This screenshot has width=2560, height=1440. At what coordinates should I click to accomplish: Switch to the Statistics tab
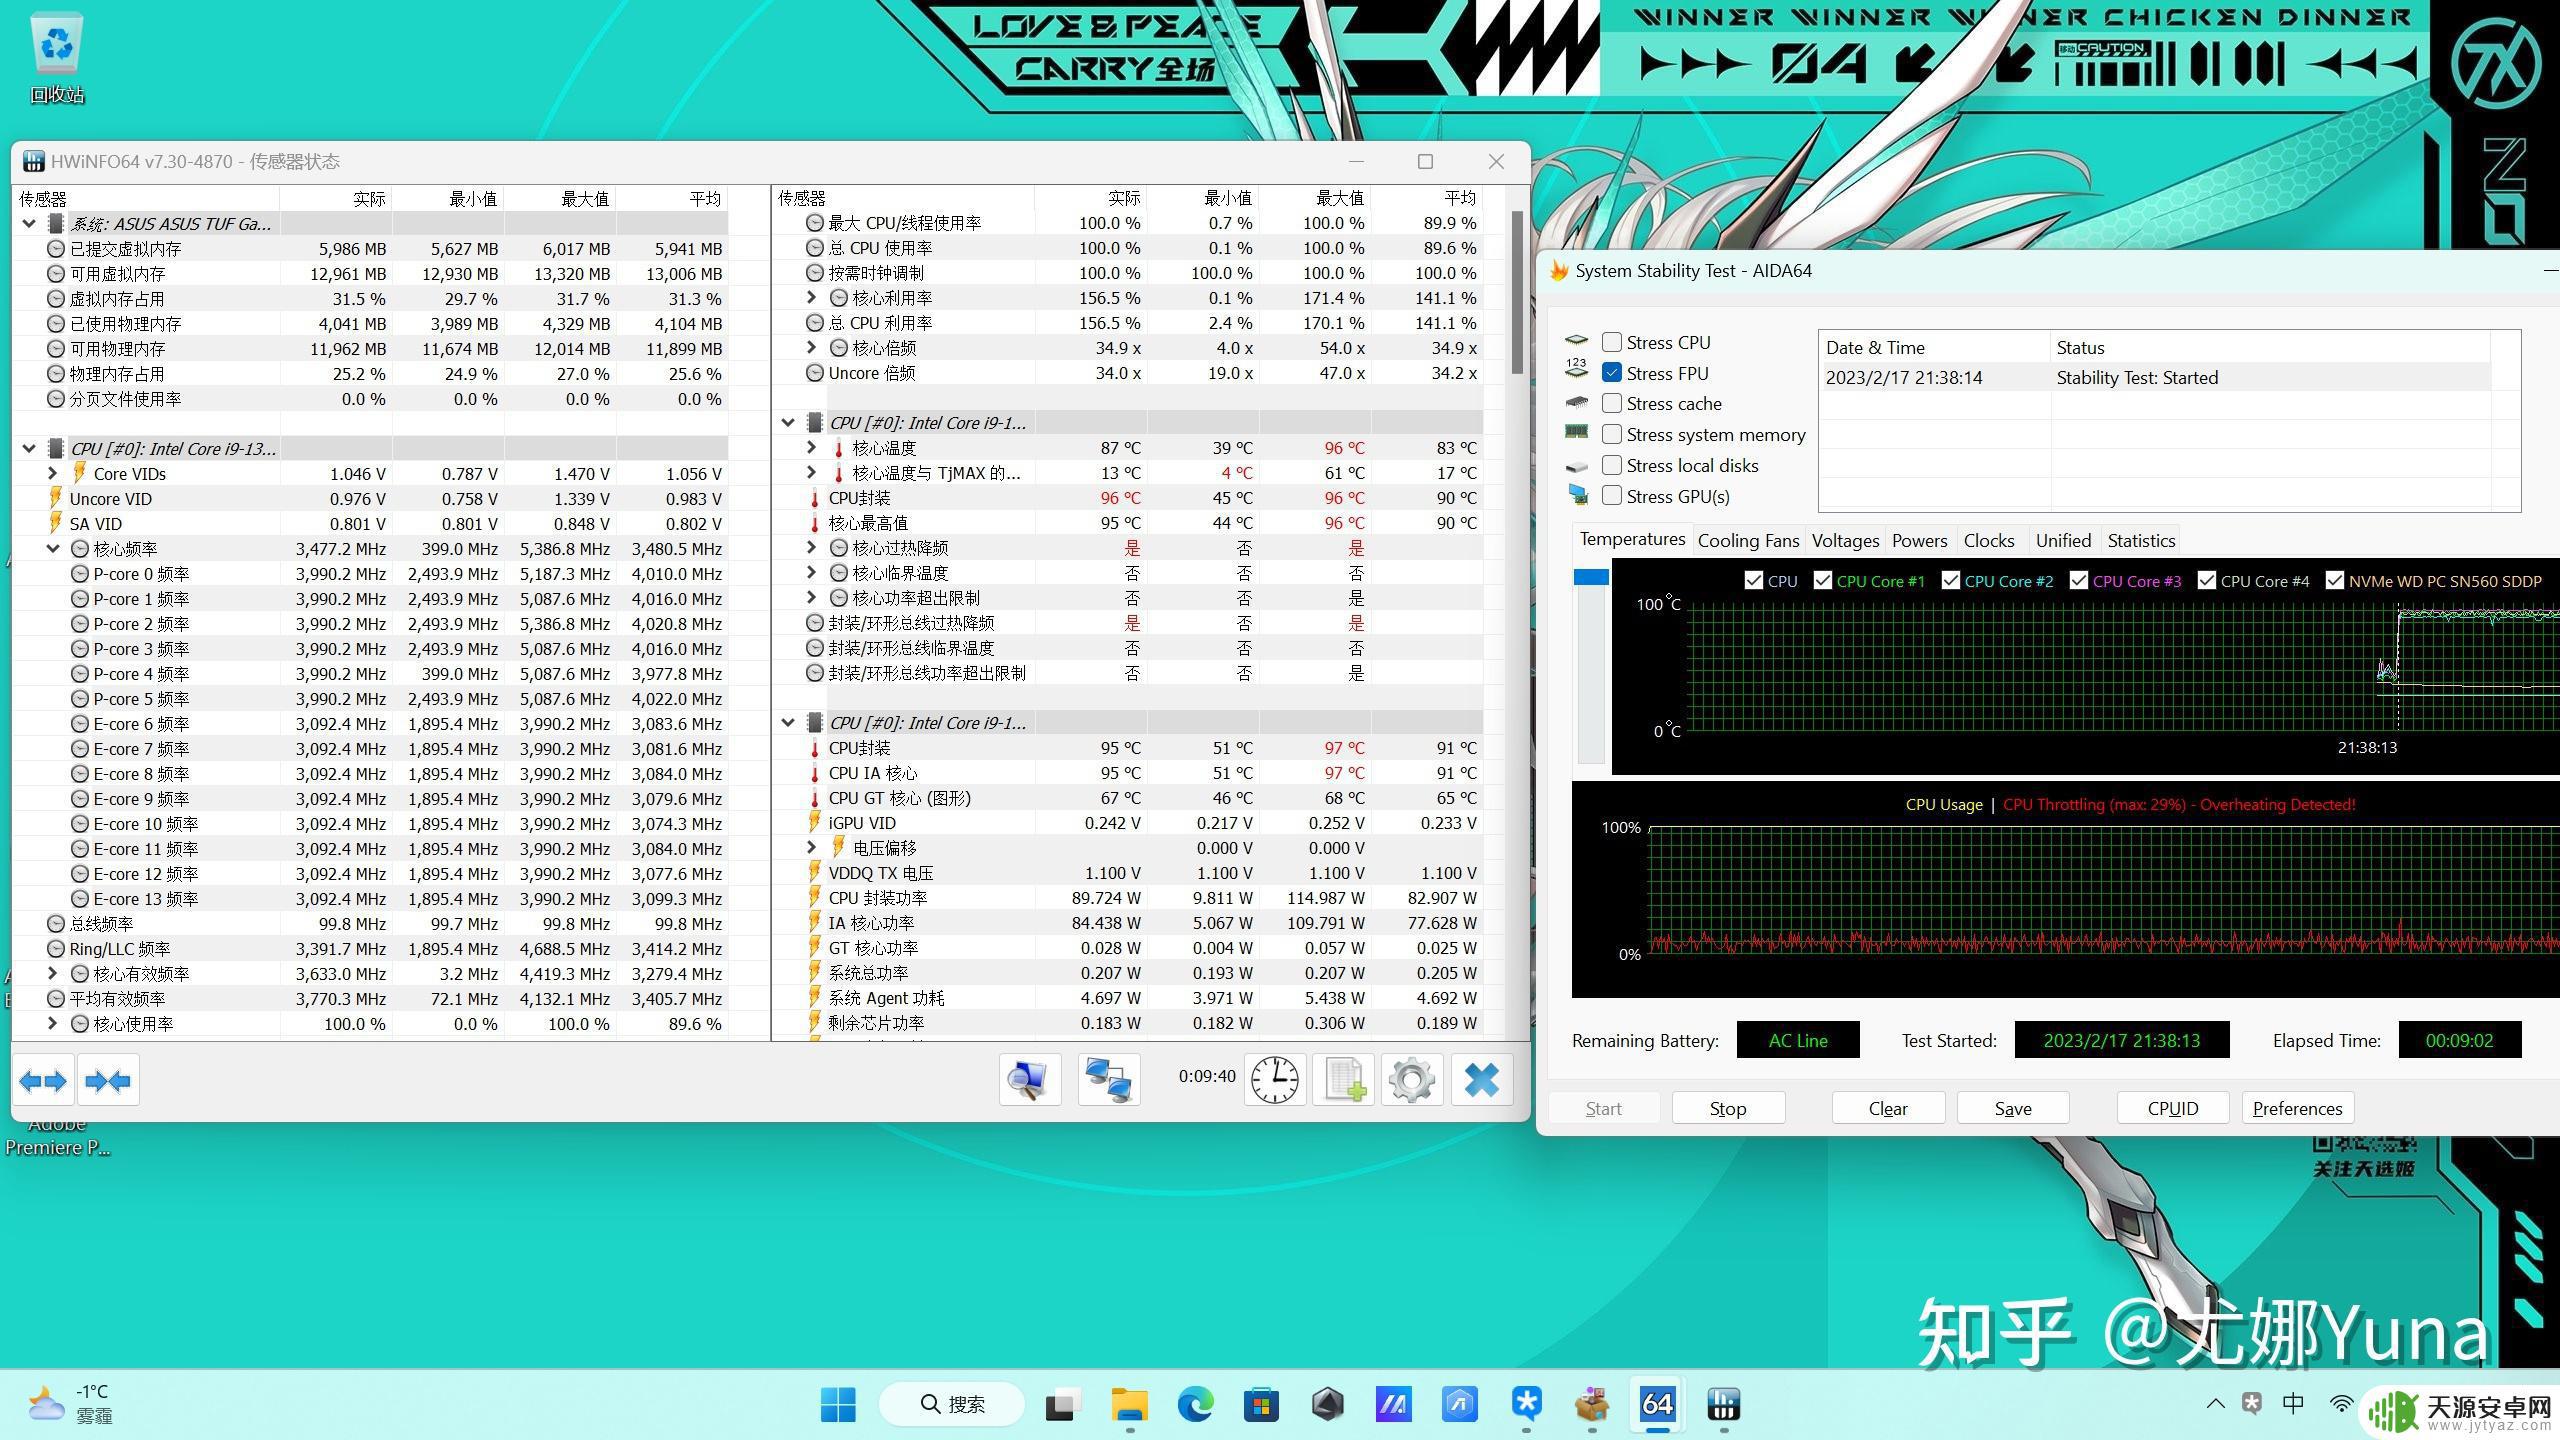[x=2141, y=540]
